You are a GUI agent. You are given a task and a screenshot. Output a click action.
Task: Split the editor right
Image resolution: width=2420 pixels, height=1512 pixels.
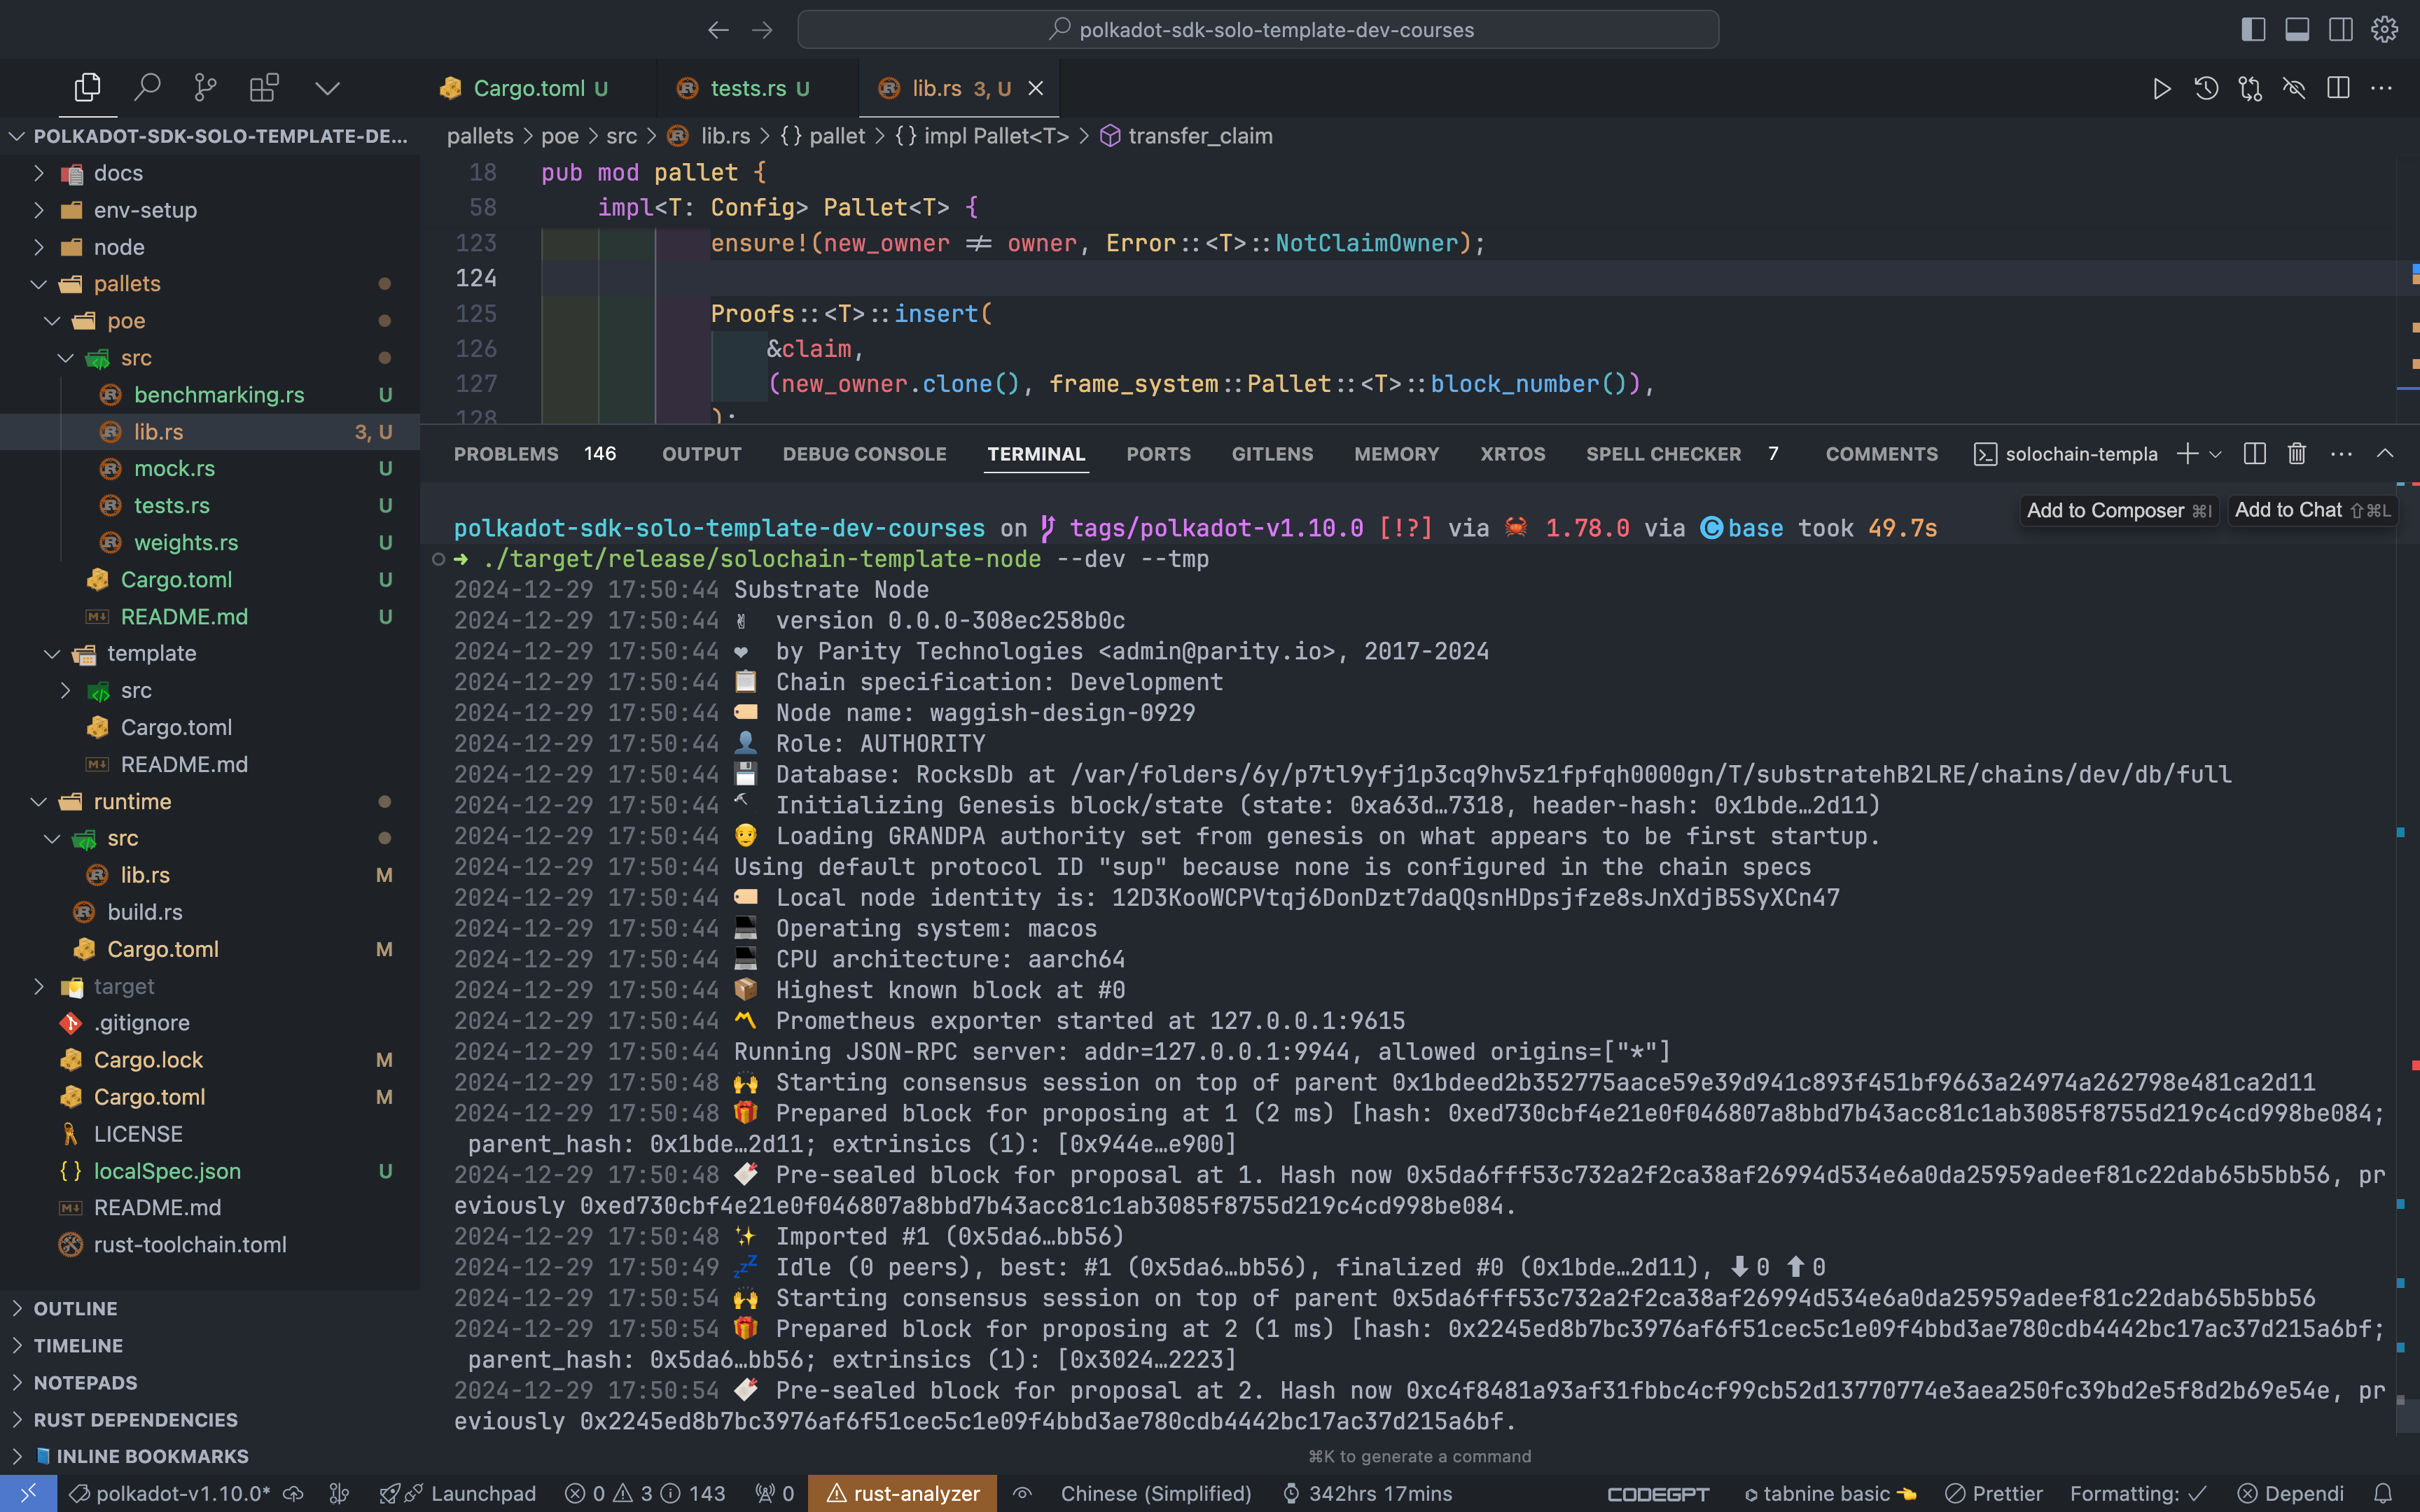2338,88
